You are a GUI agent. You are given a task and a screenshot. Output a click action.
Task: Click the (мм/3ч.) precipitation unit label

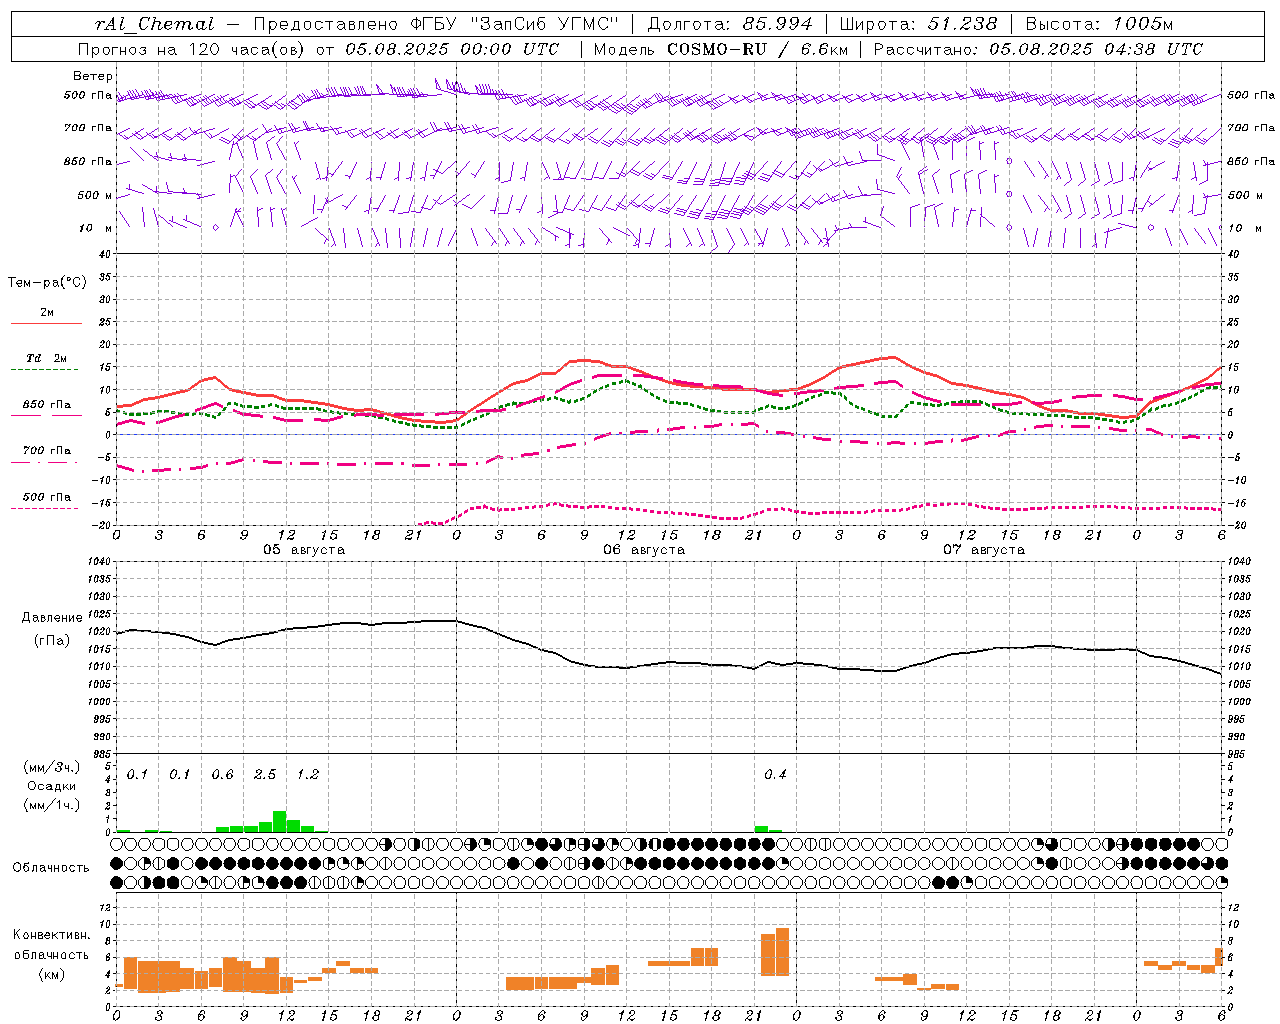52,767
